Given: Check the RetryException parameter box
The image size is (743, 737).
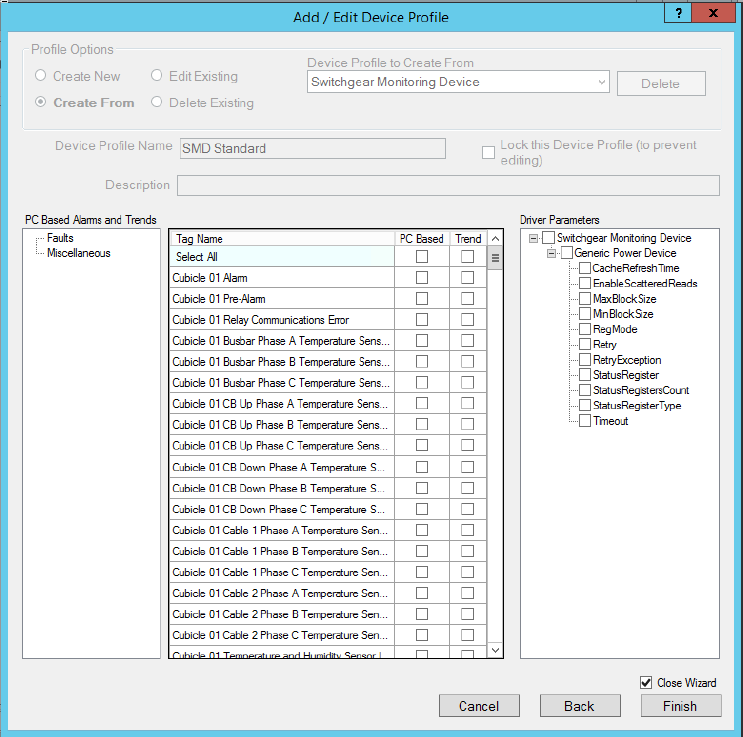Looking at the screenshot, I should (585, 360).
